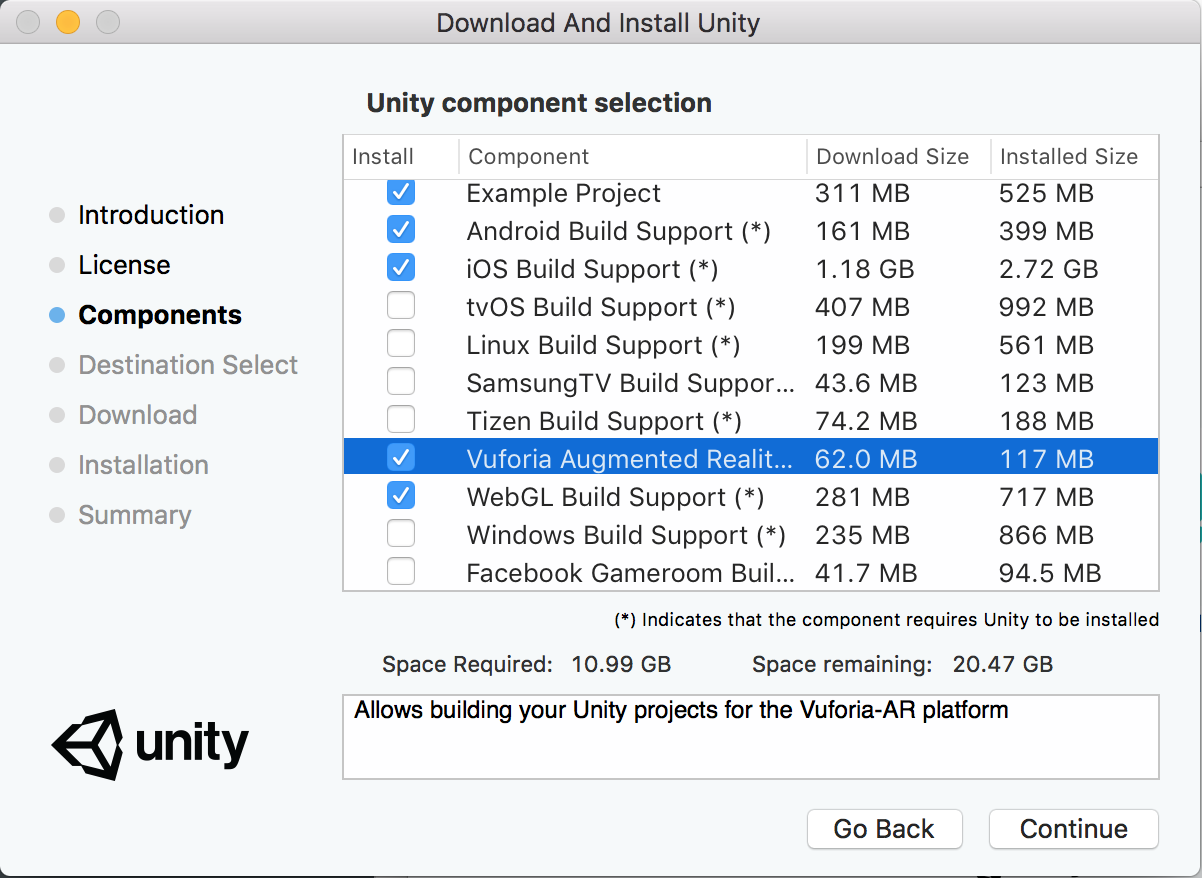Click the Space remaining 20.47 GB value
Image resolution: width=1202 pixels, height=878 pixels.
pyautogui.click(x=1002, y=664)
